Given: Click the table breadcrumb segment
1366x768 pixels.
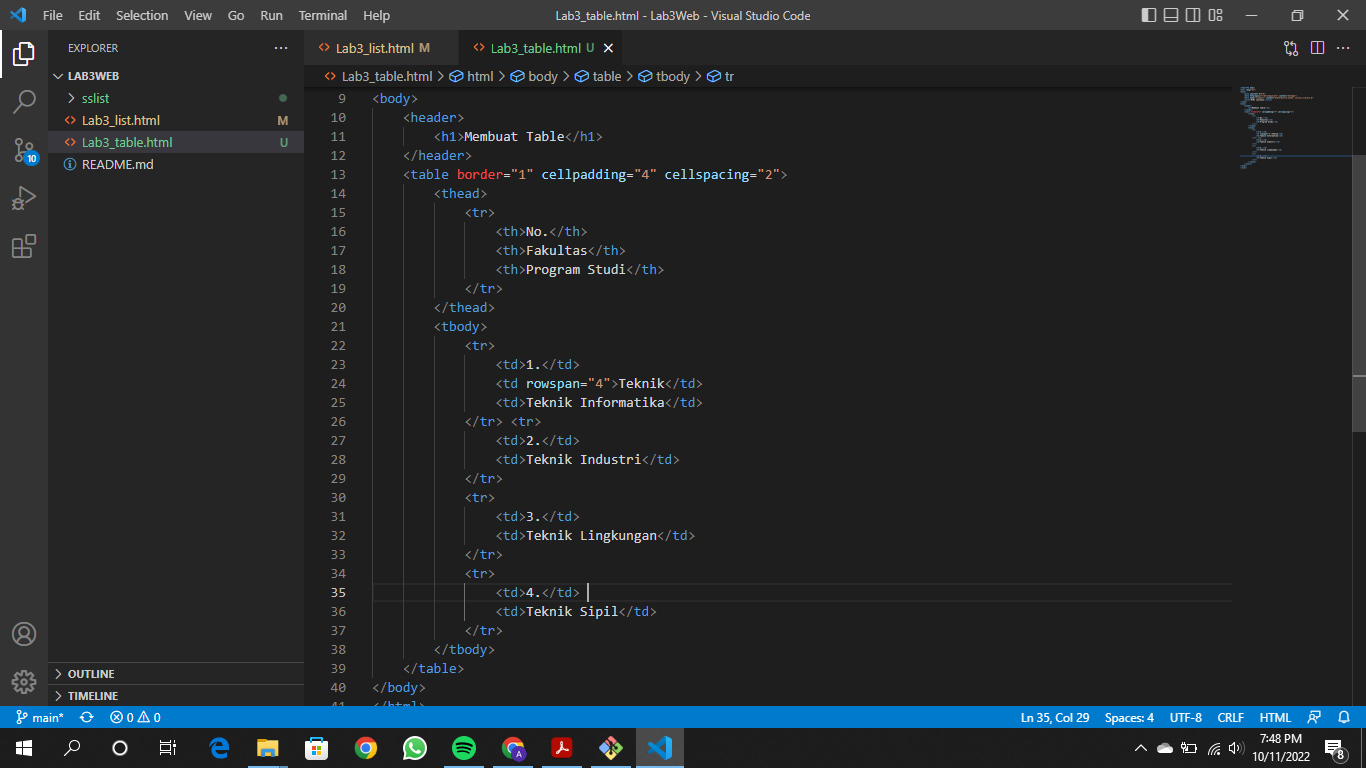Looking at the screenshot, I should [x=598, y=76].
